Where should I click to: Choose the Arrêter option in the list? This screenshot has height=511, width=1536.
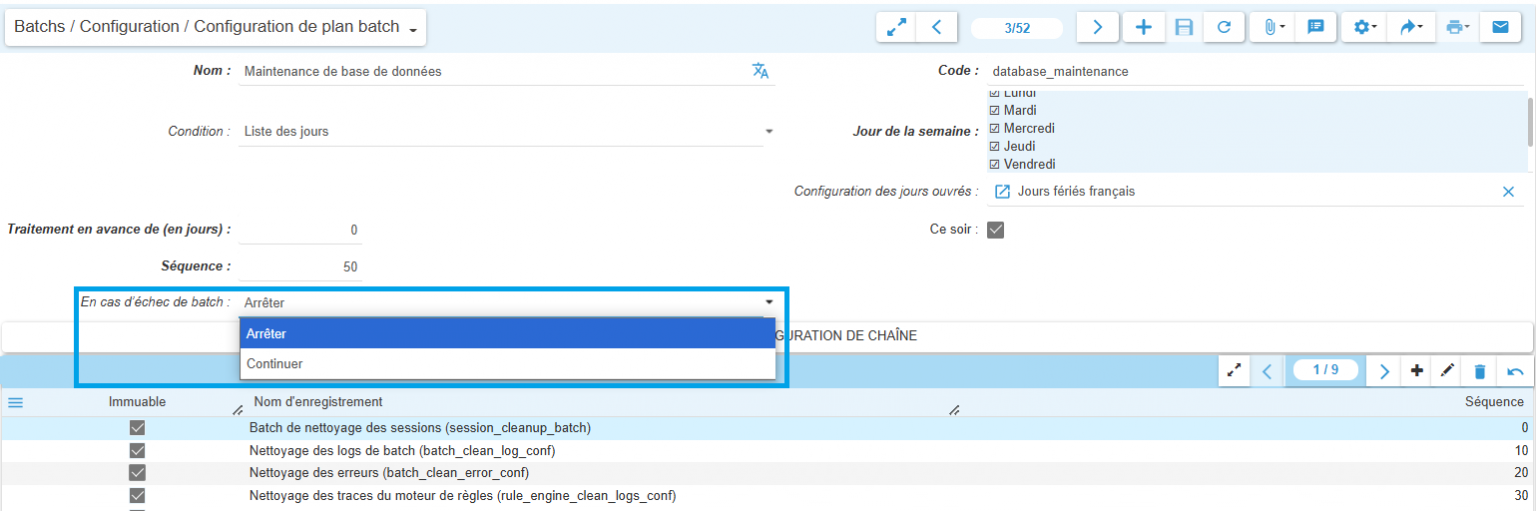pyautogui.click(x=507, y=334)
